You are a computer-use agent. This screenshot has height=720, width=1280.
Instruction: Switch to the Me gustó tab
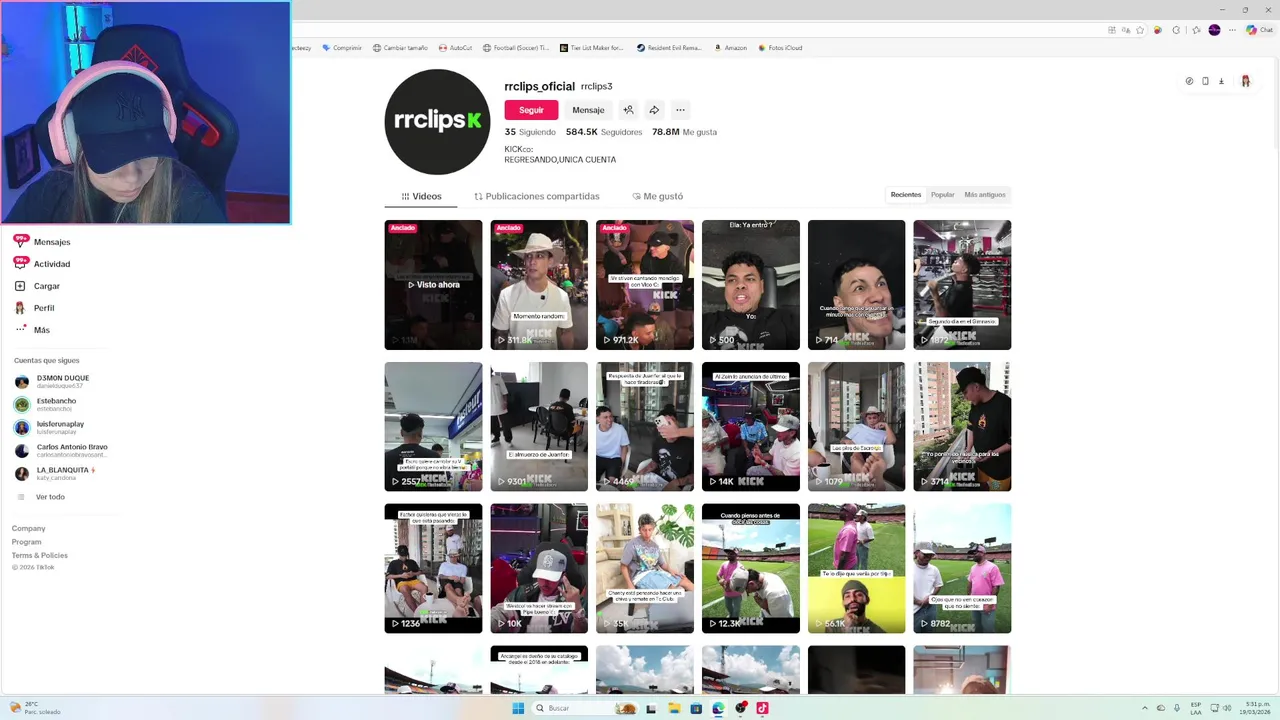pos(658,196)
